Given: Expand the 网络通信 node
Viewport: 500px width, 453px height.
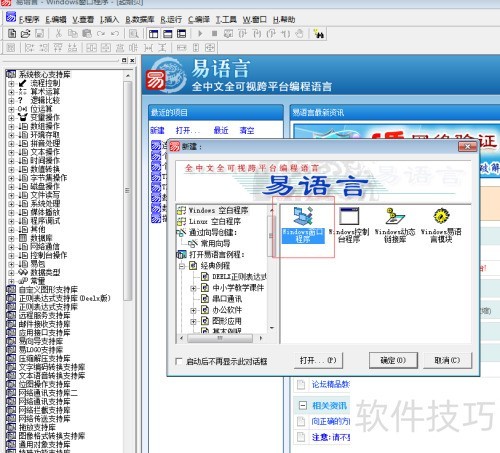Looking at the screenshot, I should pos(11,247).
